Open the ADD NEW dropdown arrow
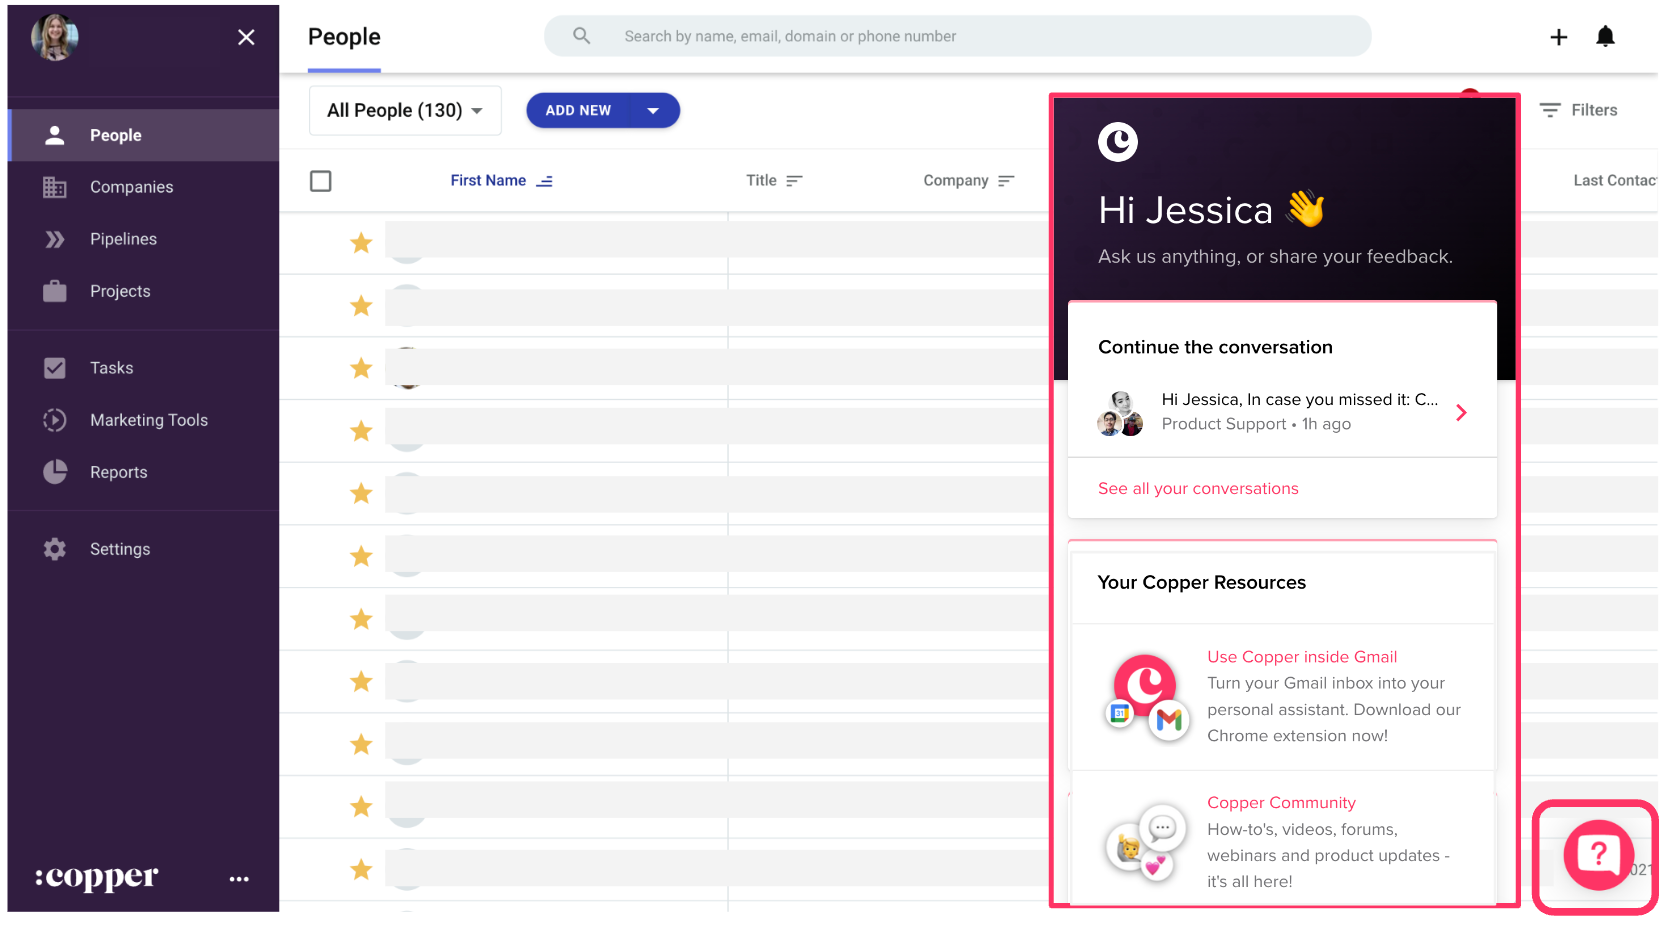1676x932 pixels. (653, 110)
